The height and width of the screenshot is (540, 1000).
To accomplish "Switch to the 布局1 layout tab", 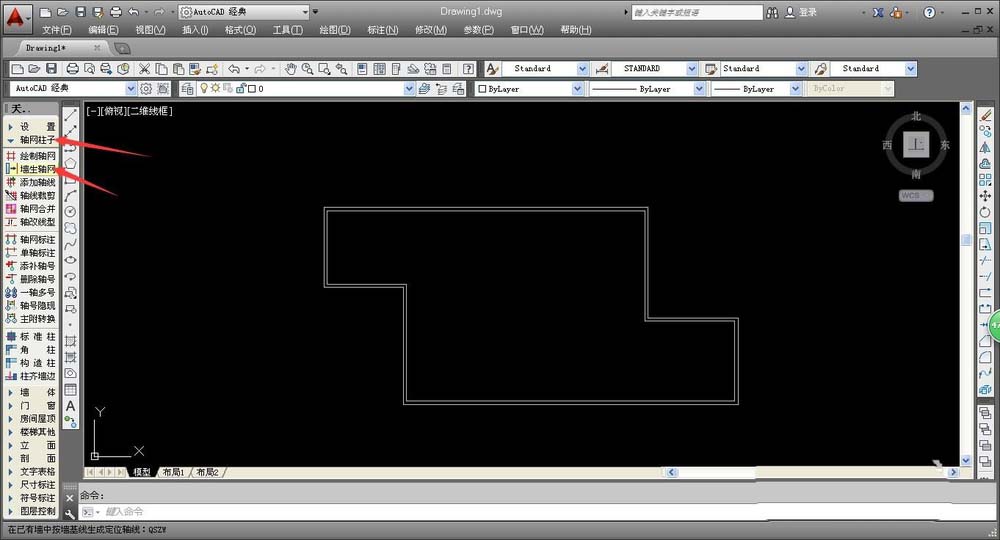I will pos(173,472).
